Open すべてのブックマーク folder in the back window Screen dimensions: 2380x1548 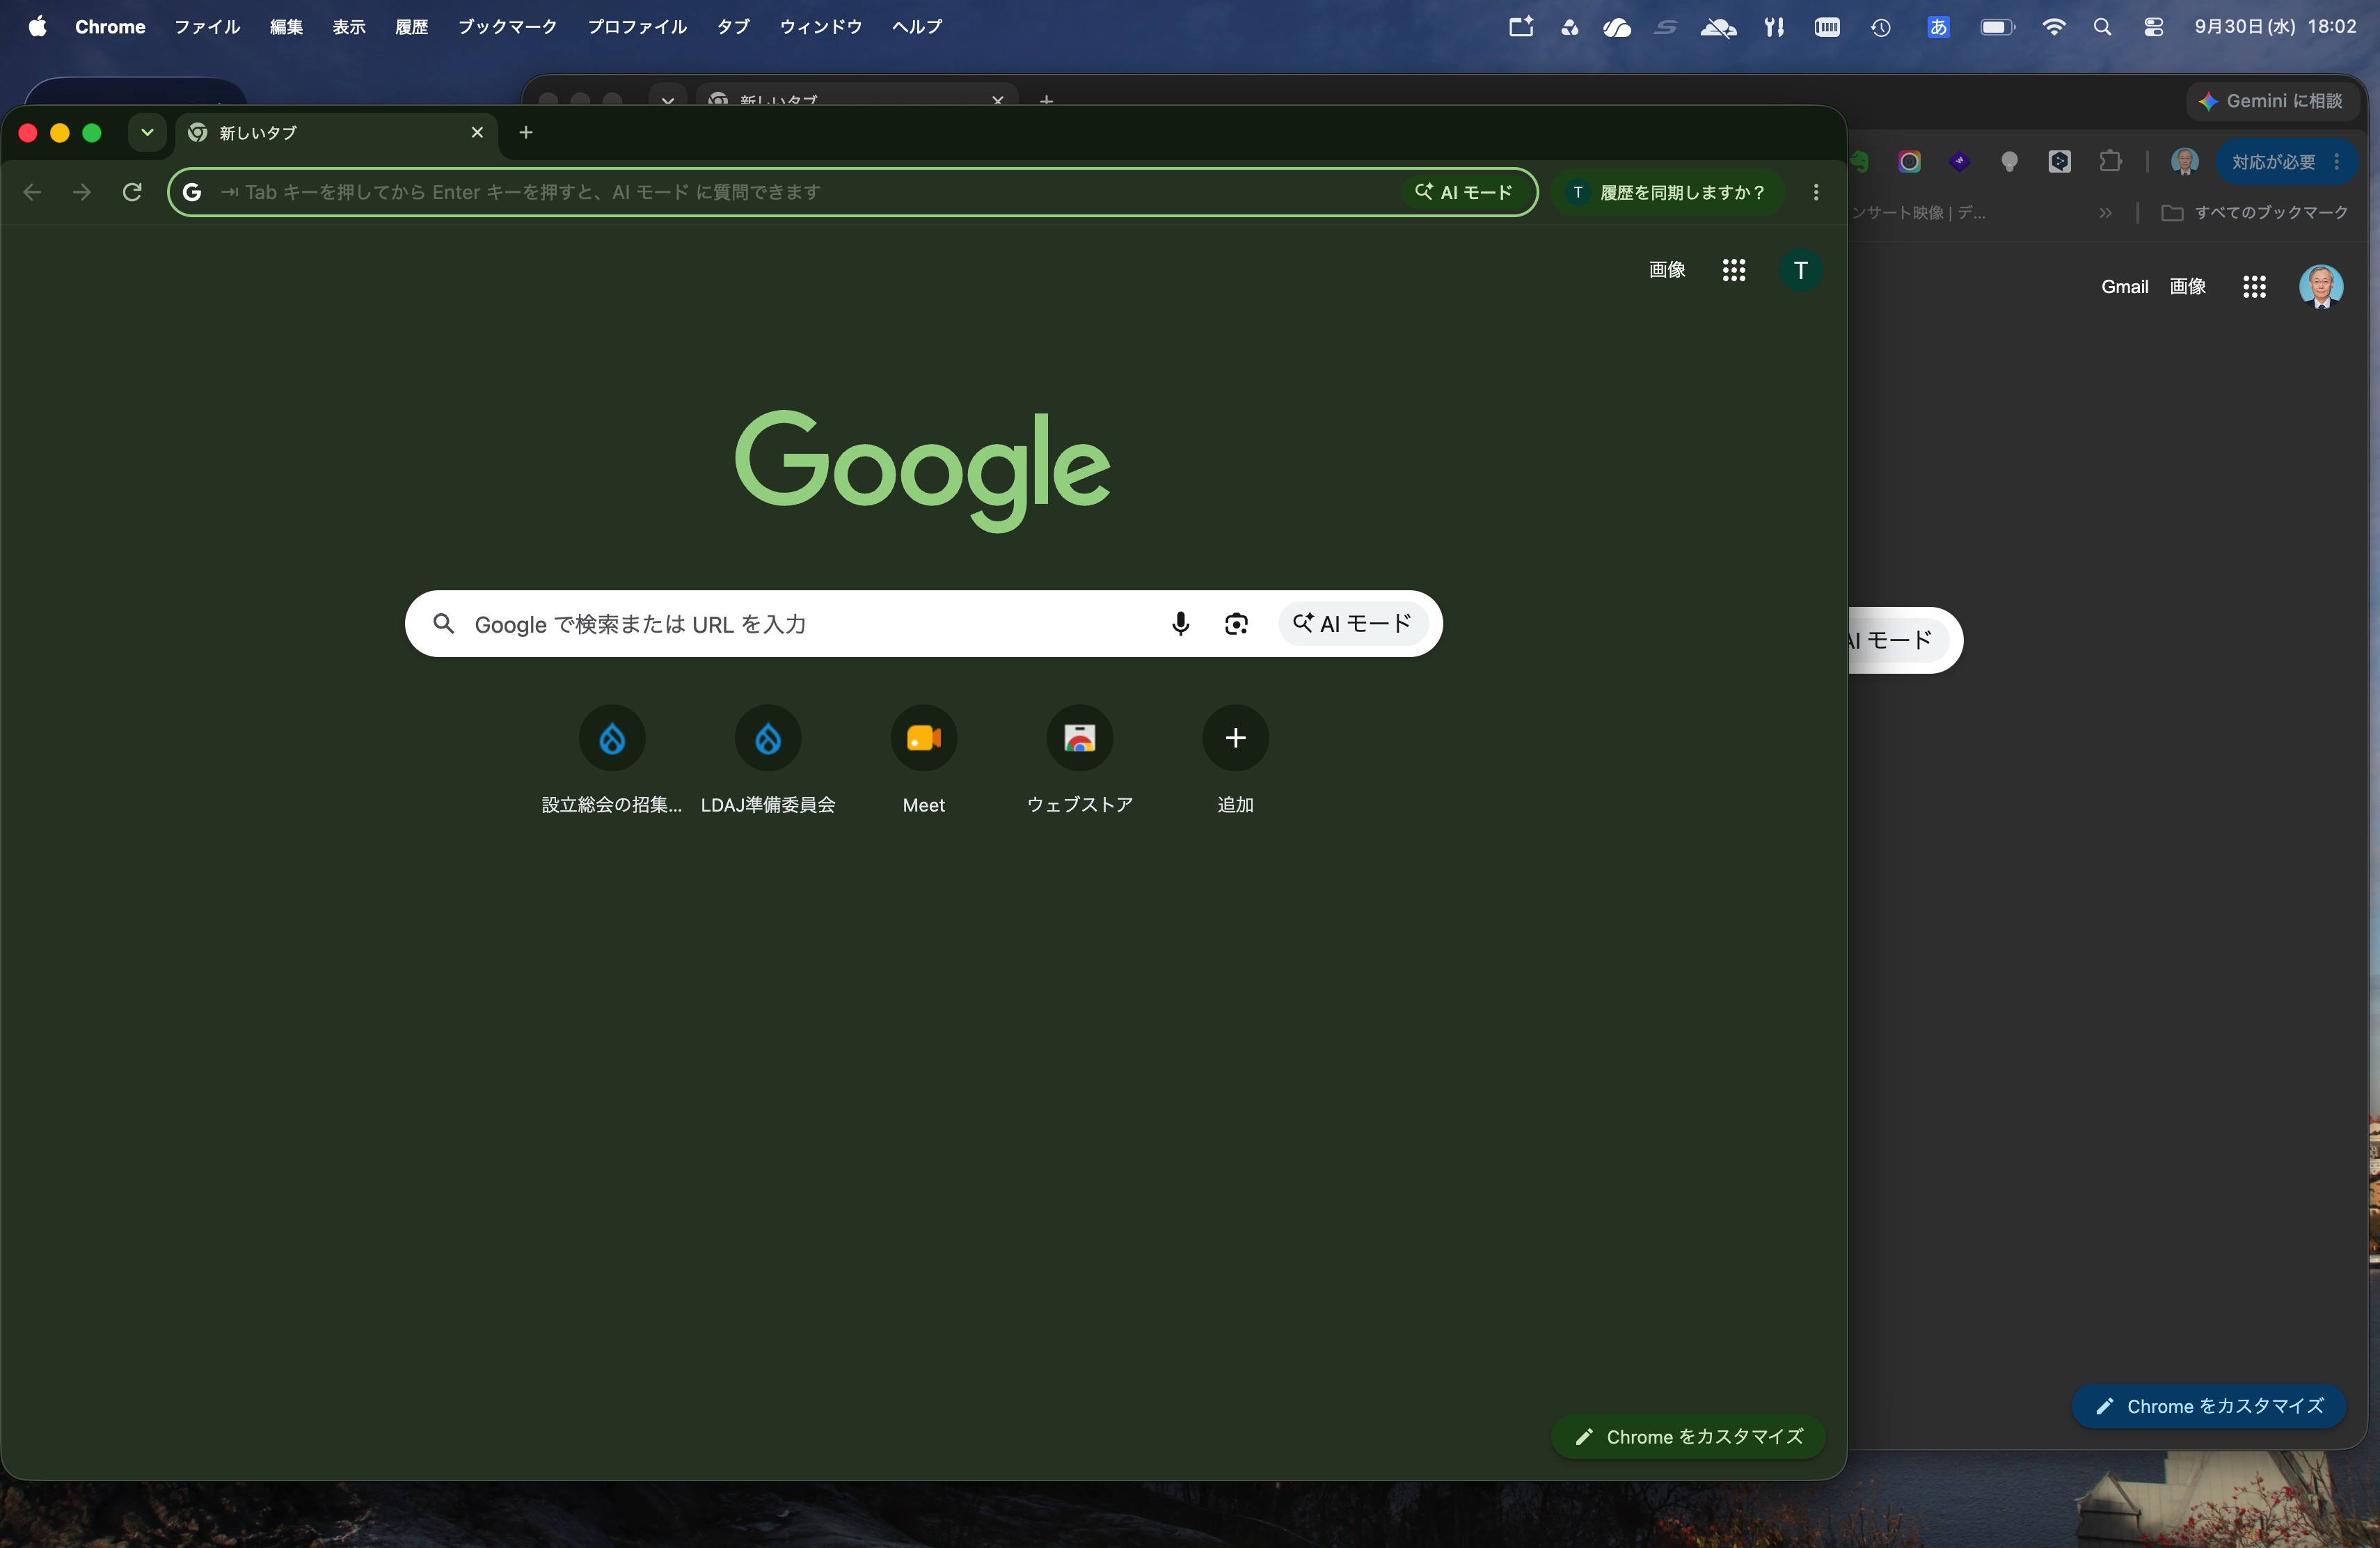(x=2255, y=213)
